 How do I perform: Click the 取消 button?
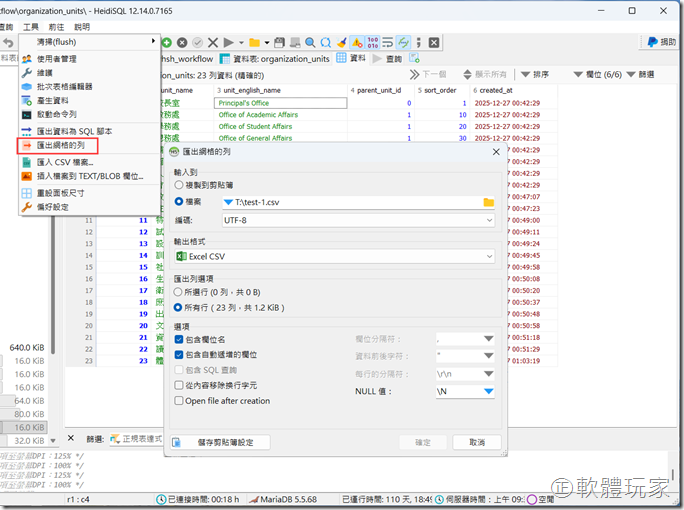coord(477,442)
